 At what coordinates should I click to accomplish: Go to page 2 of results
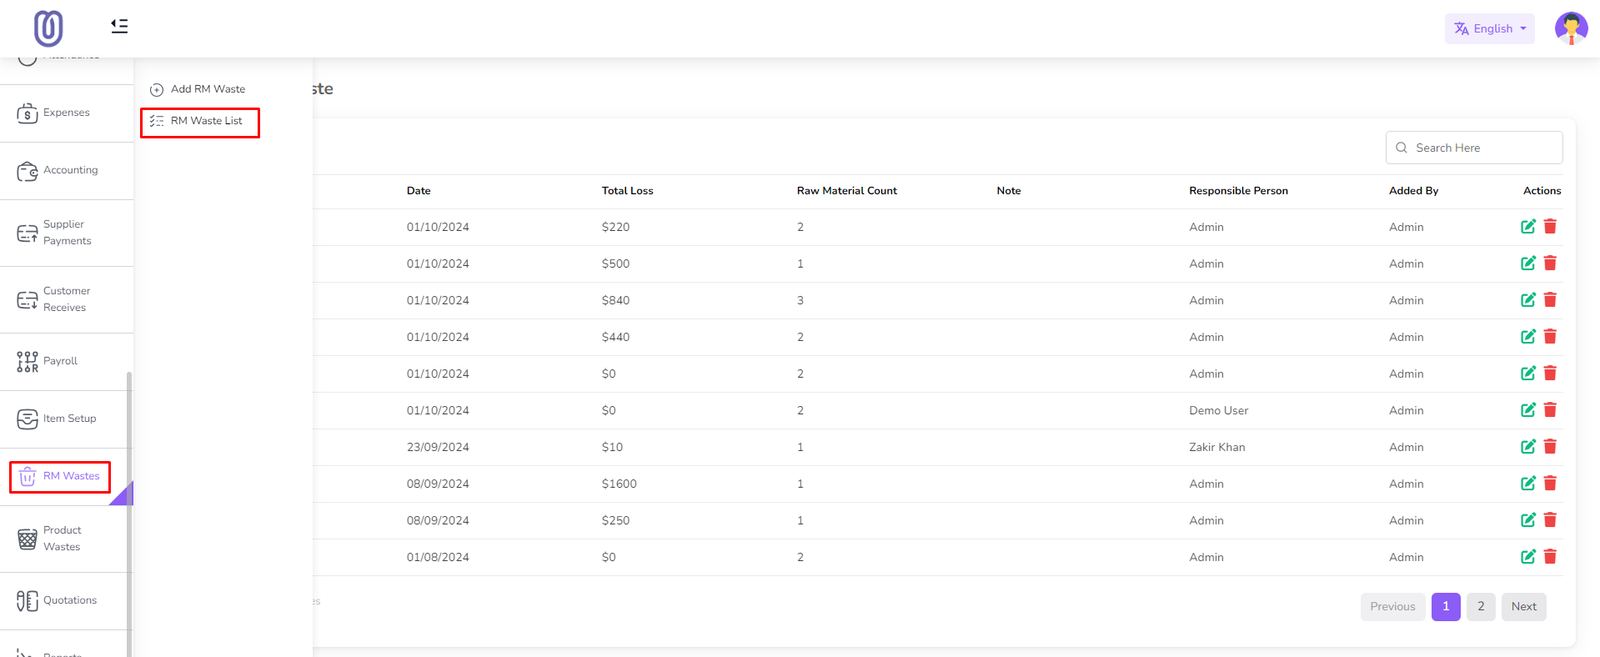1480,607
